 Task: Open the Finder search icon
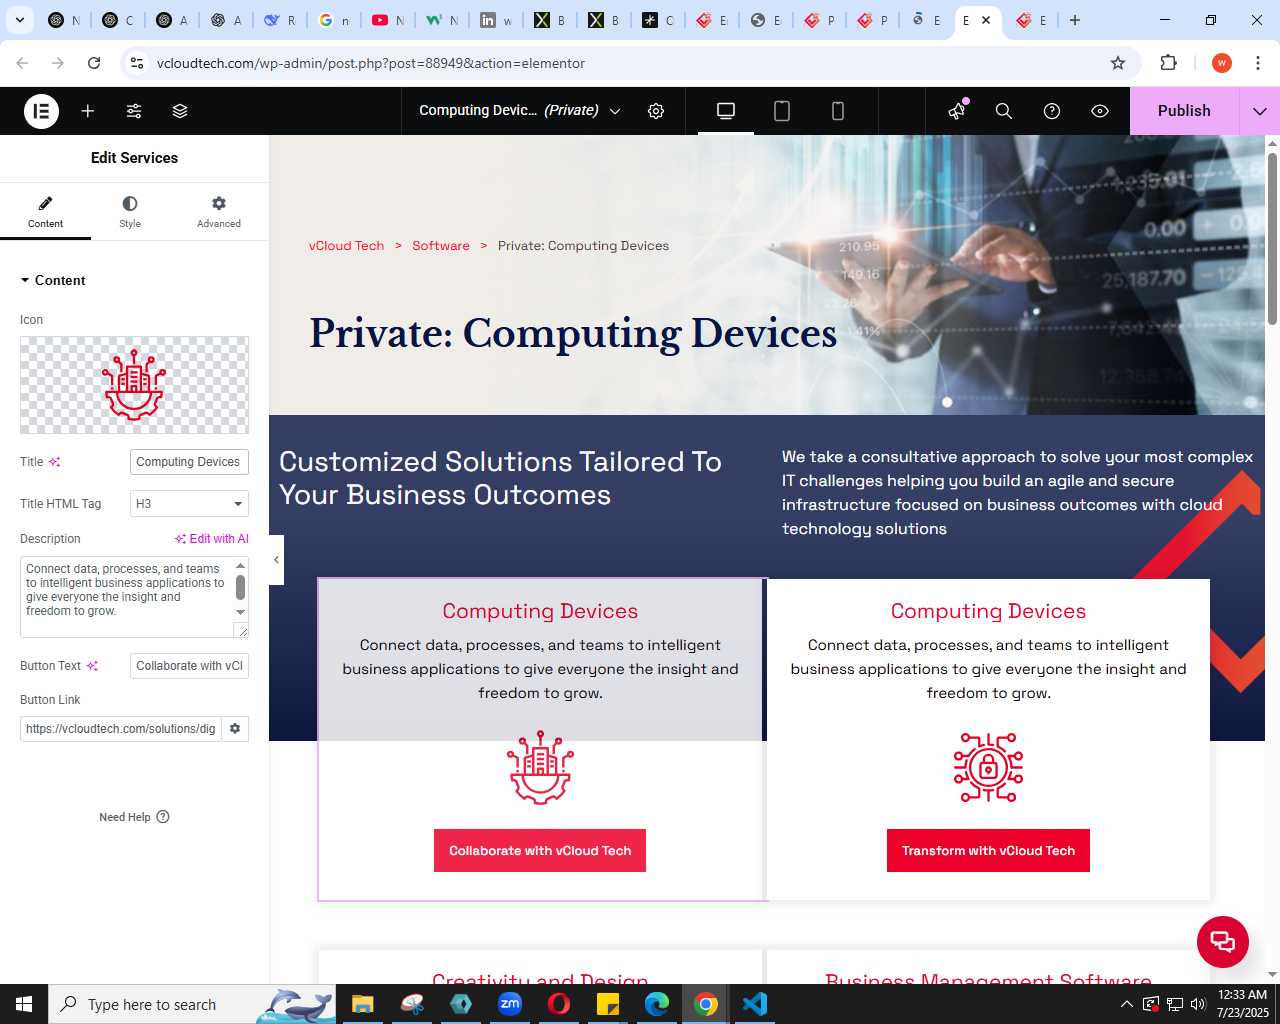pos(1004,111)
